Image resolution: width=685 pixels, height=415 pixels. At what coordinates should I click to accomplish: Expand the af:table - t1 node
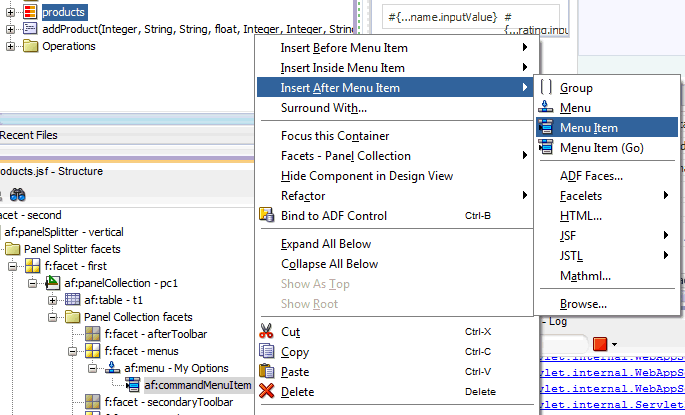click(52, 300)
